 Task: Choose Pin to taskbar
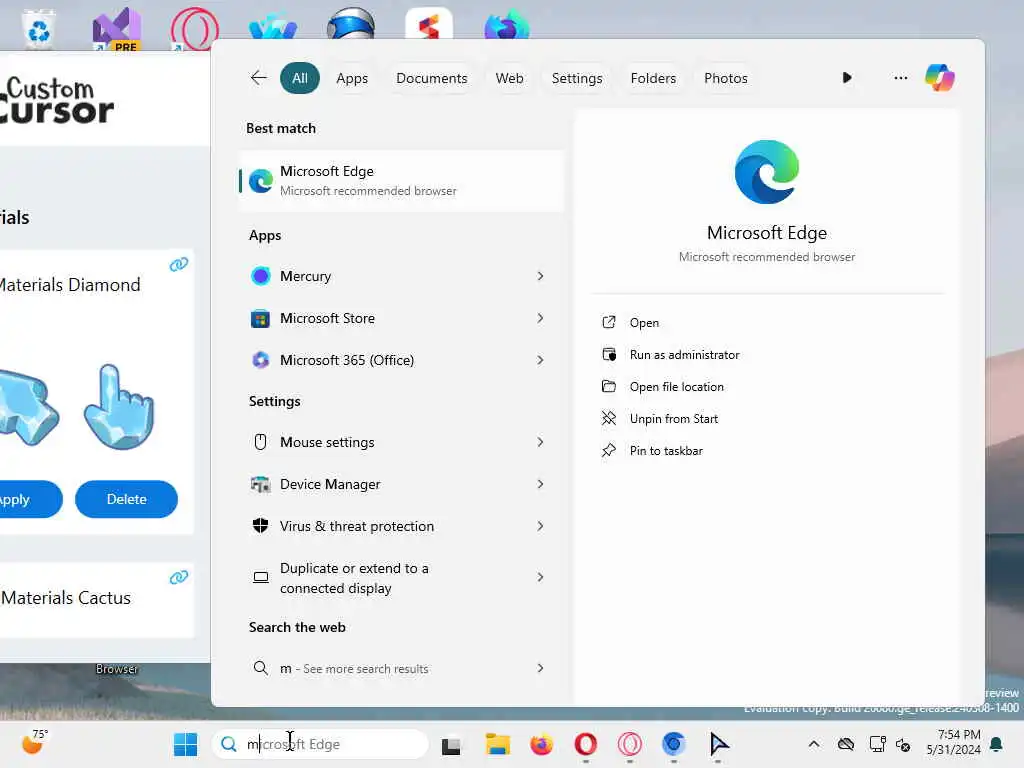point(666,451)
